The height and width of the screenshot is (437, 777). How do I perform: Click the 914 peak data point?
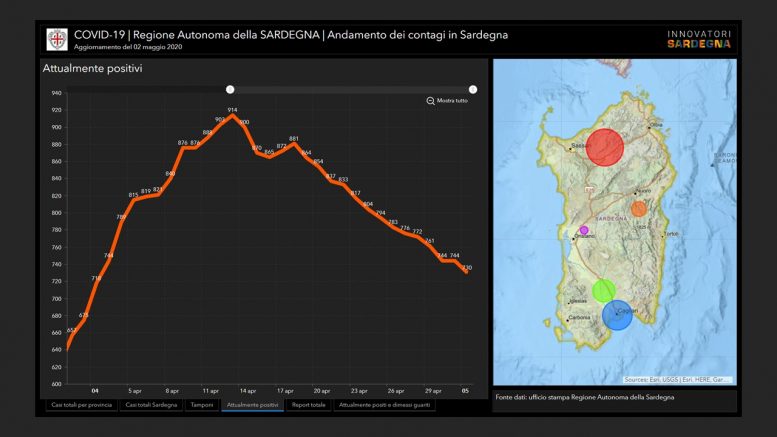point(233,116)
